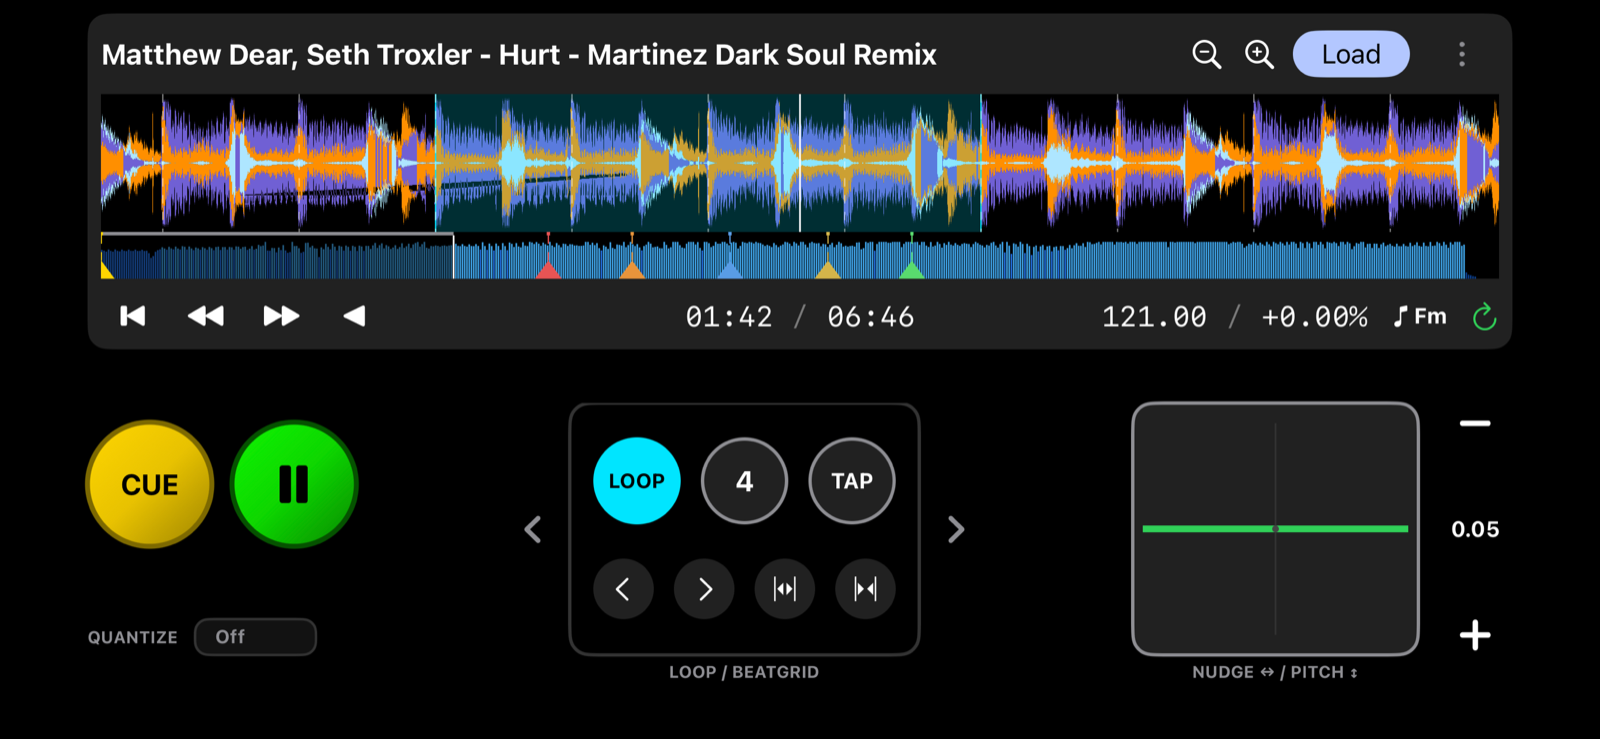Toggle reverse playback arrow

pos(354,316)
